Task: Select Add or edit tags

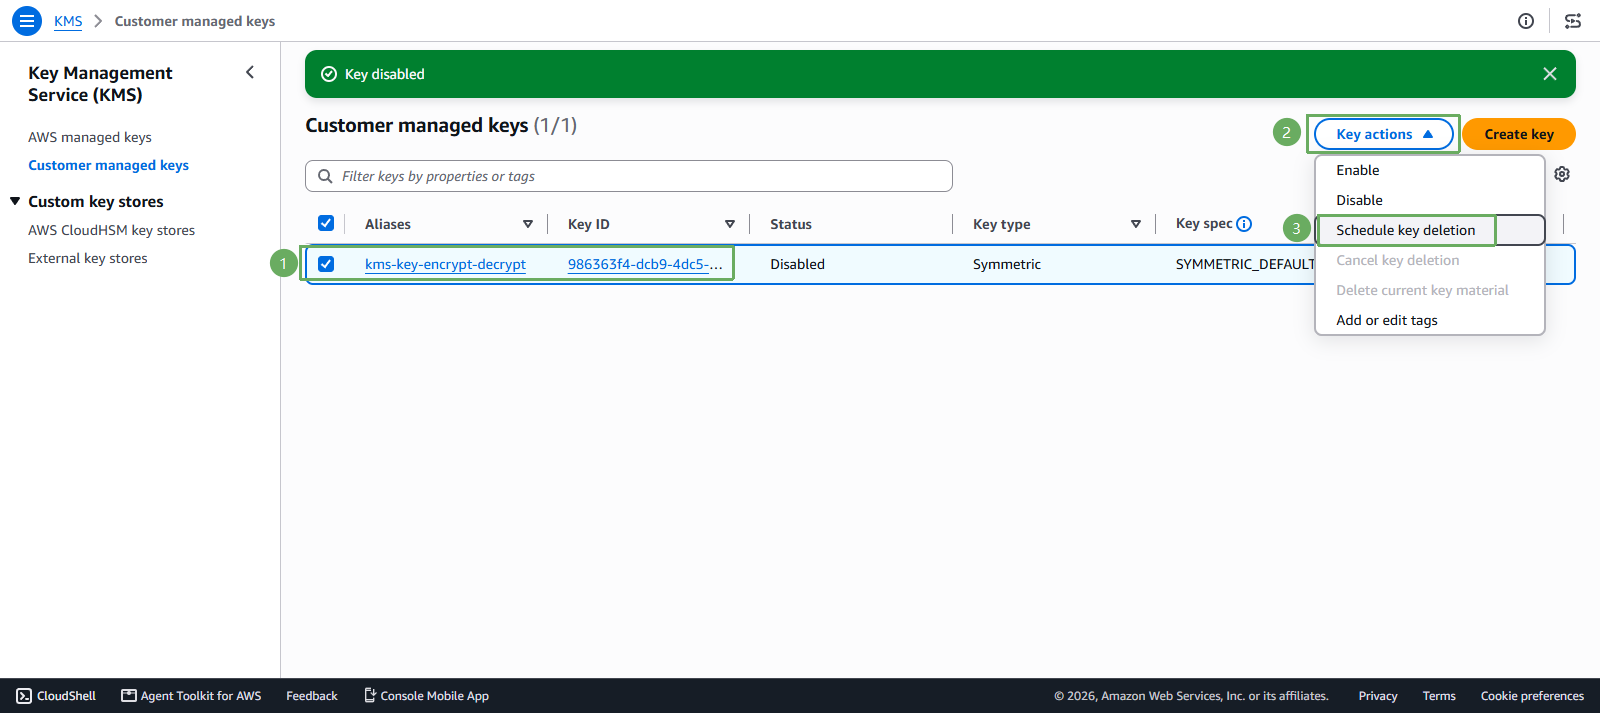Action: pyautogui.click(x=1430, y=320)
